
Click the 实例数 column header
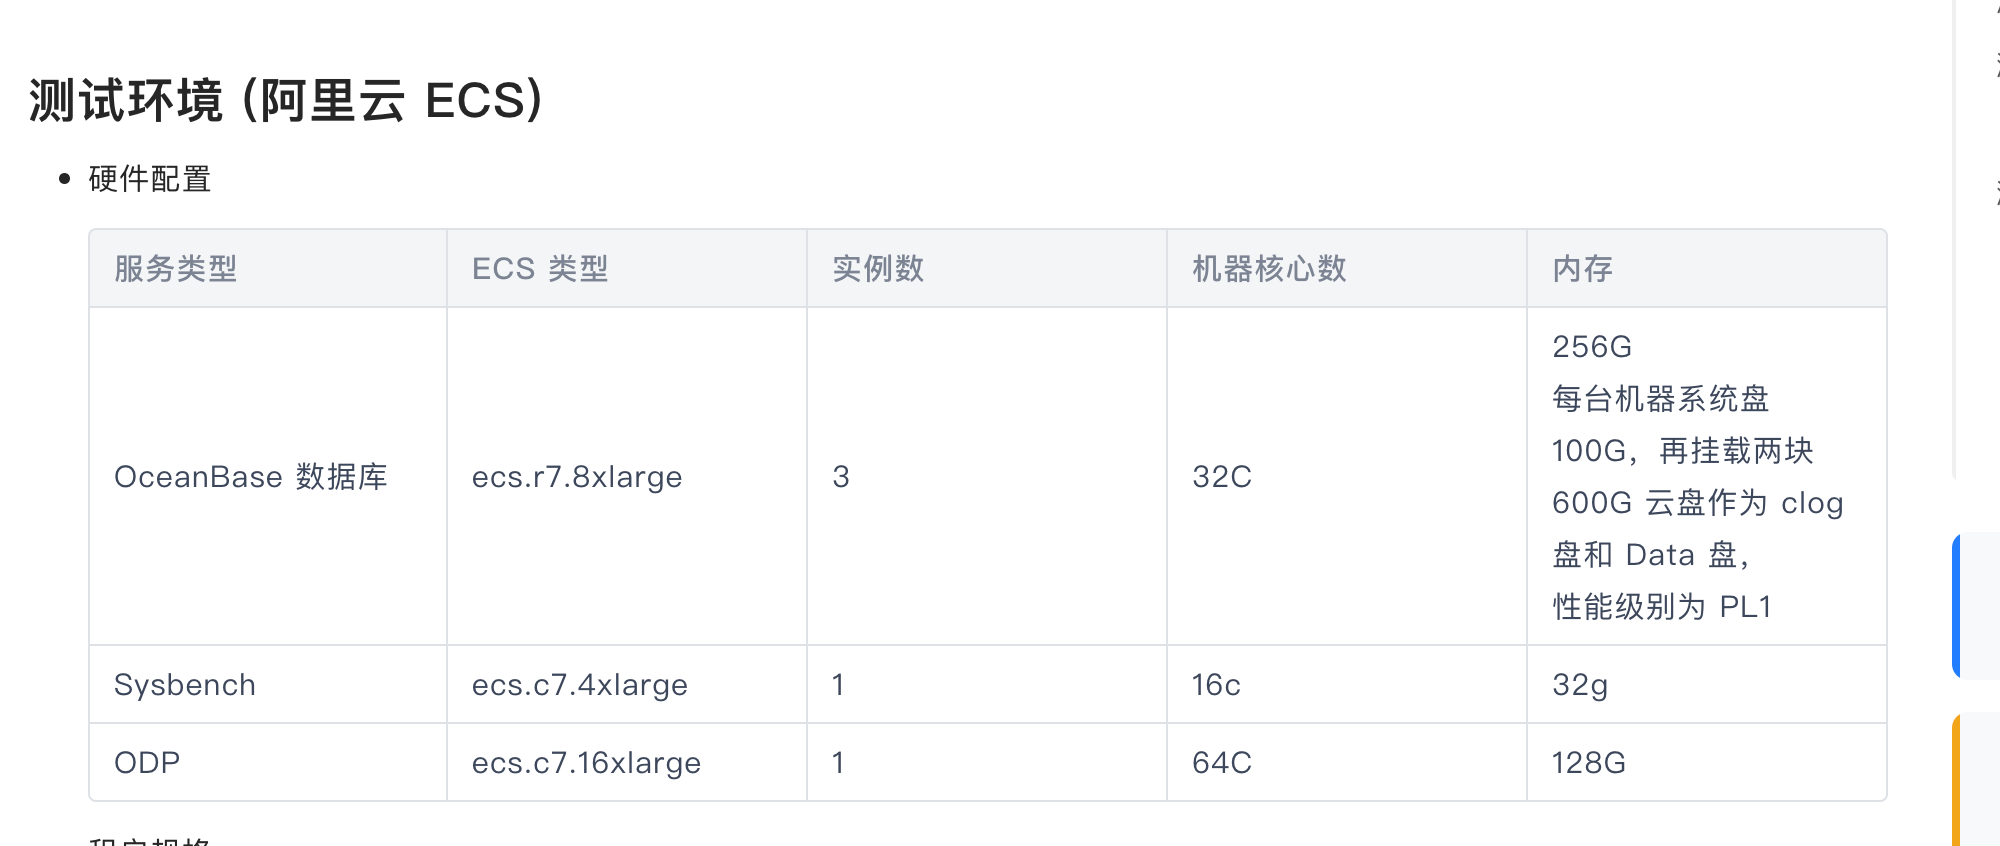pos(878,268)
